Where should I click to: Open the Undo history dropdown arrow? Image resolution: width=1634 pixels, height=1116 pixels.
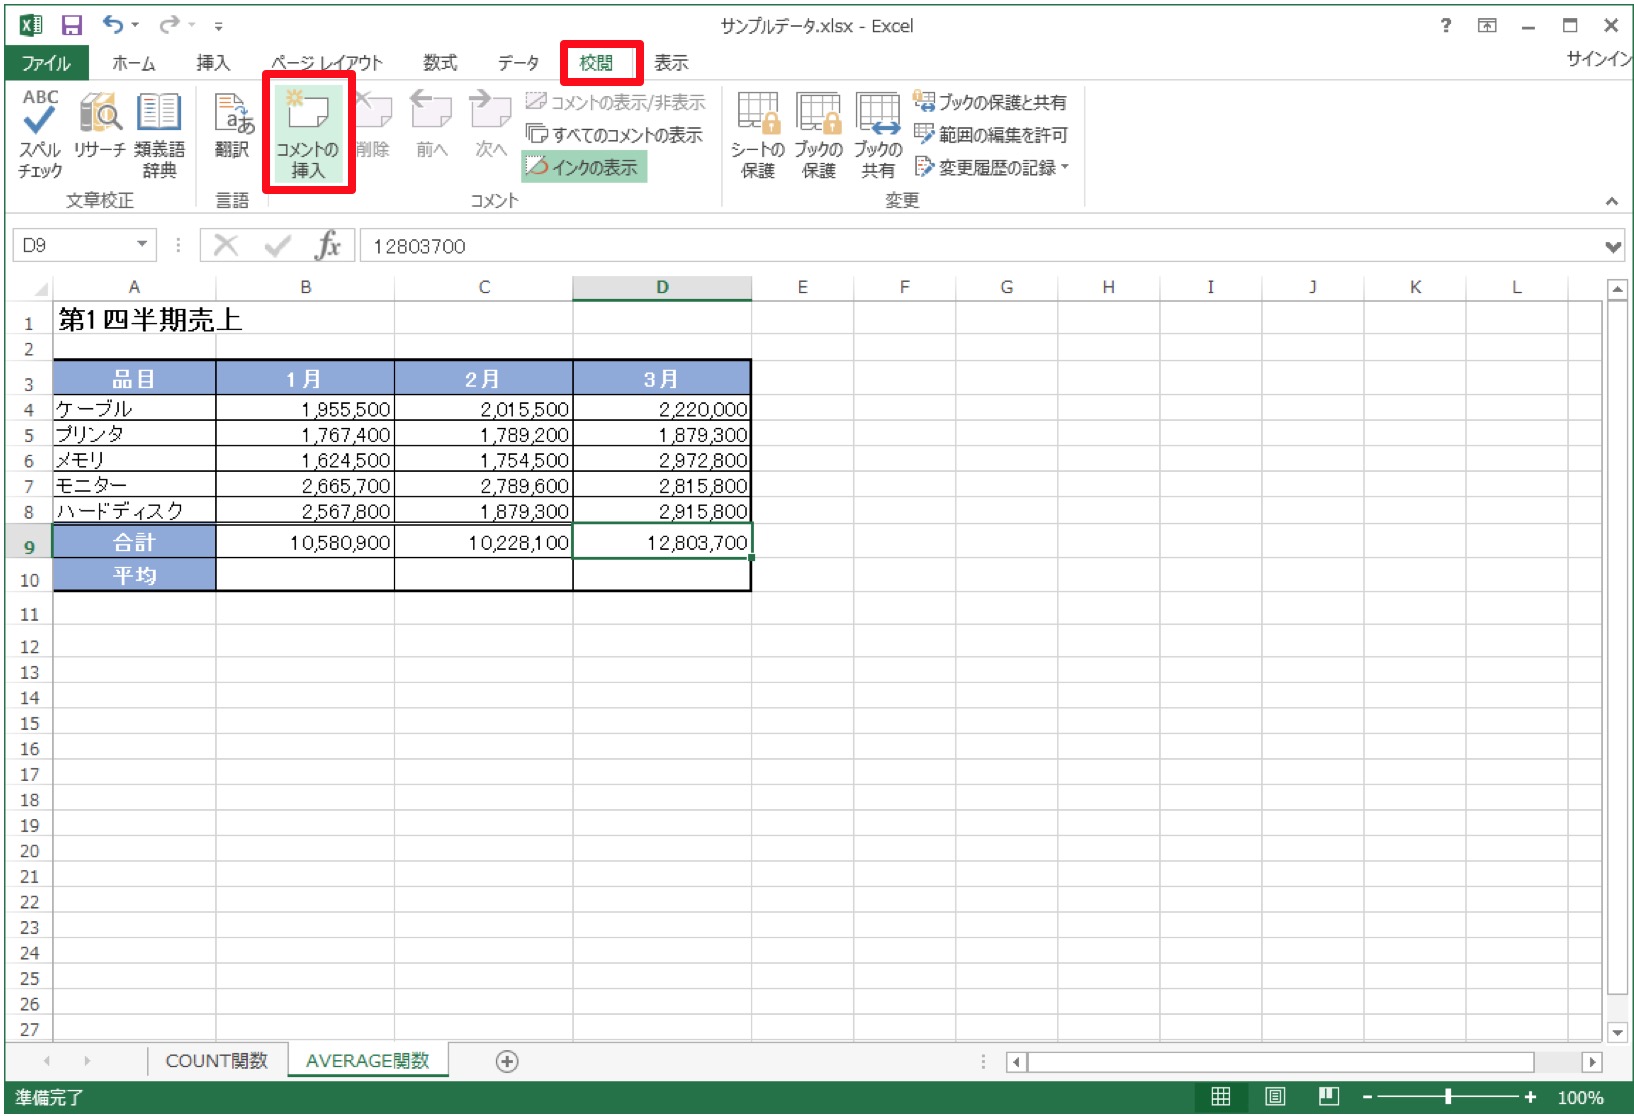[x=134, y=25]
